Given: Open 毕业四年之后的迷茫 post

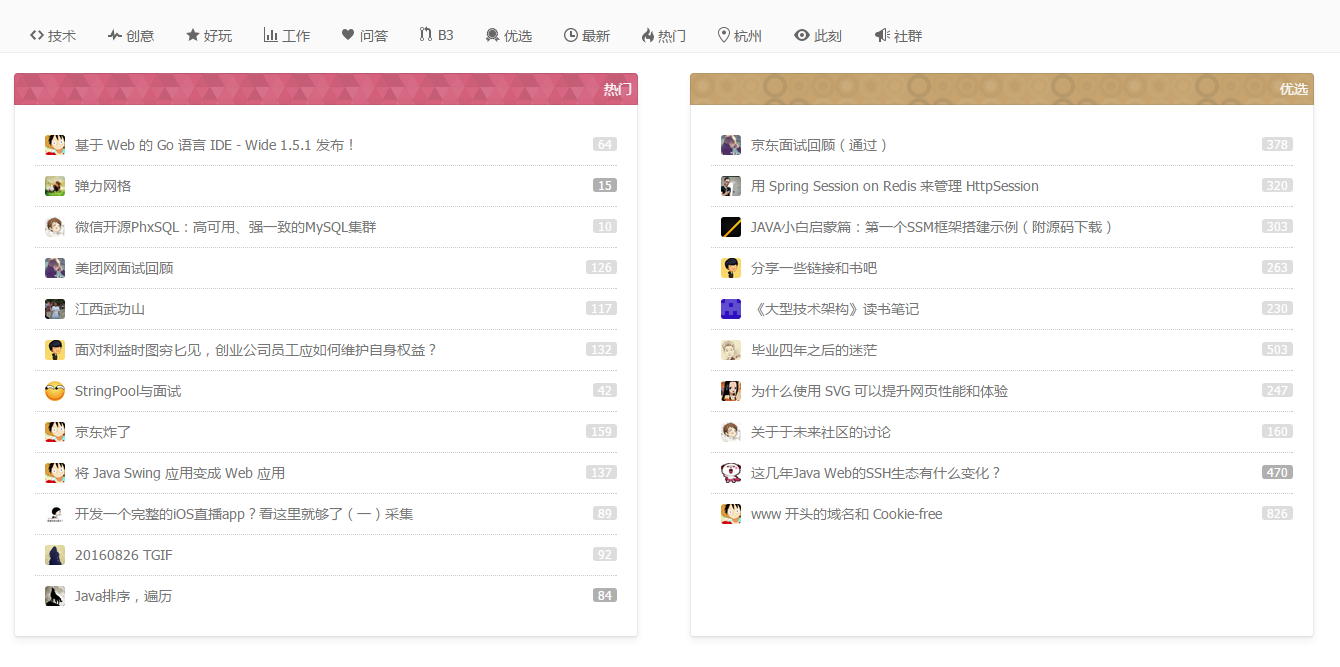Looking at the screenshot, I should (x=814, y=350).
